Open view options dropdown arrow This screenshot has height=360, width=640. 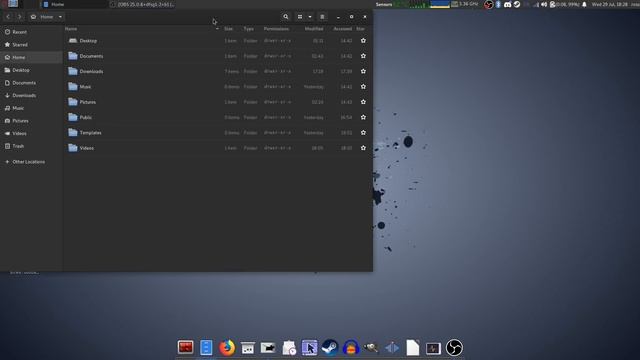[310, 17]
